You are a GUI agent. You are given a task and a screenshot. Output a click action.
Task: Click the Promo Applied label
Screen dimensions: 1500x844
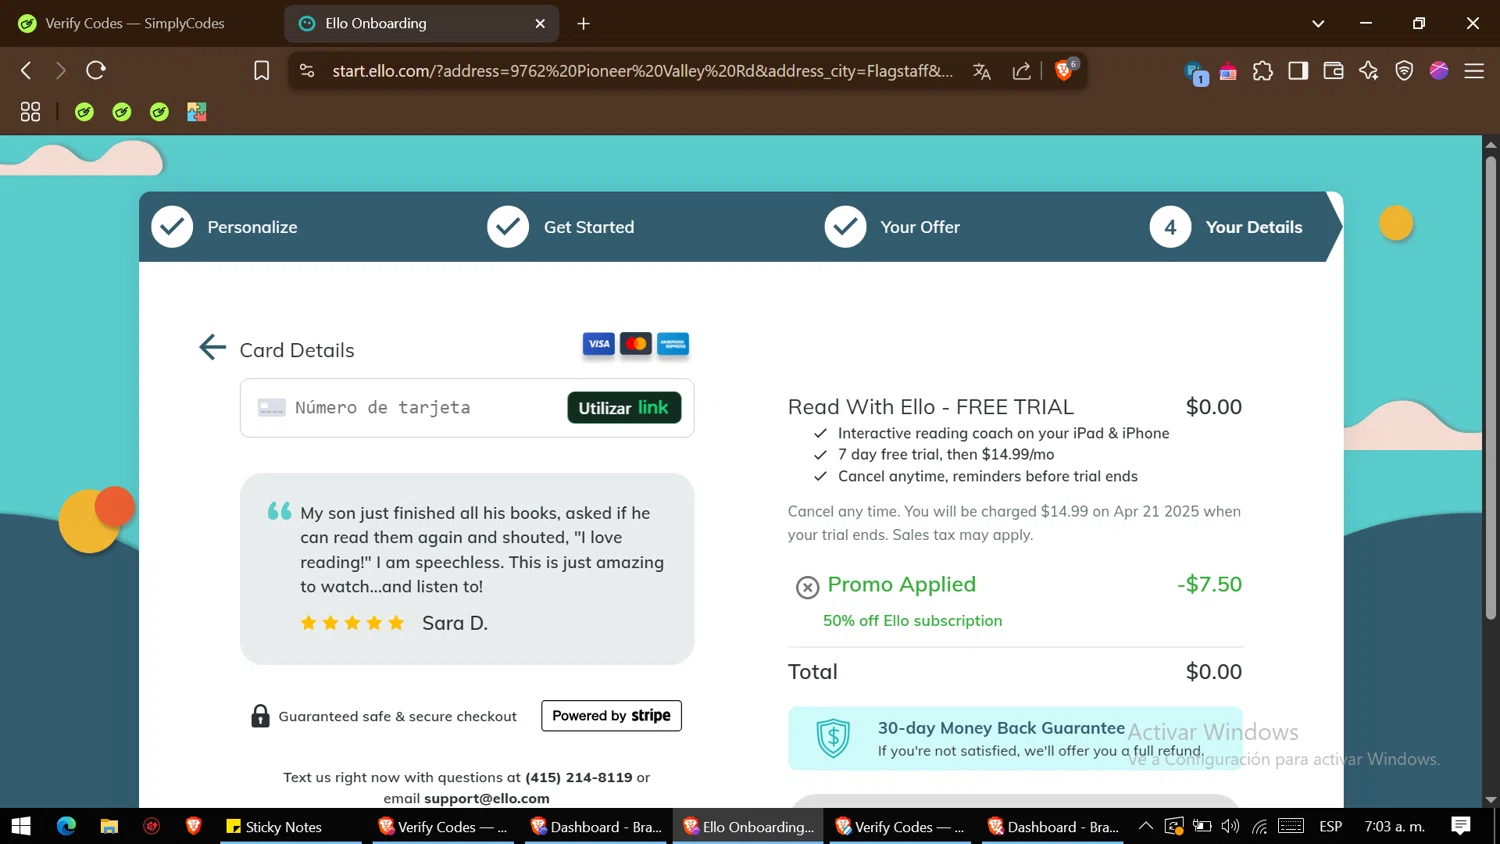pos(901,584)
